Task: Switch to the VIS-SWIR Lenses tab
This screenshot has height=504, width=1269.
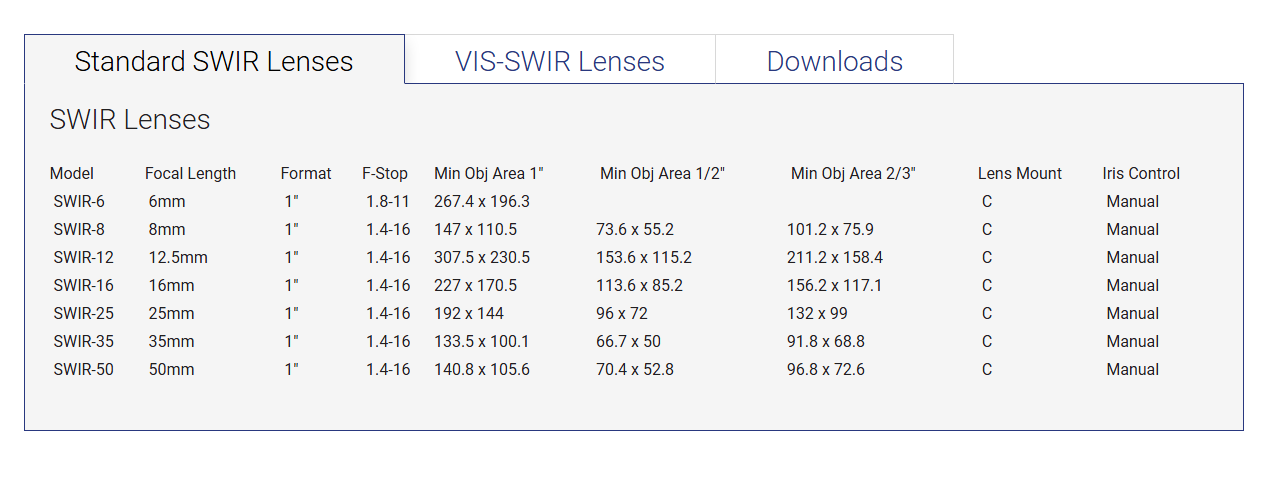Action: 559,61
